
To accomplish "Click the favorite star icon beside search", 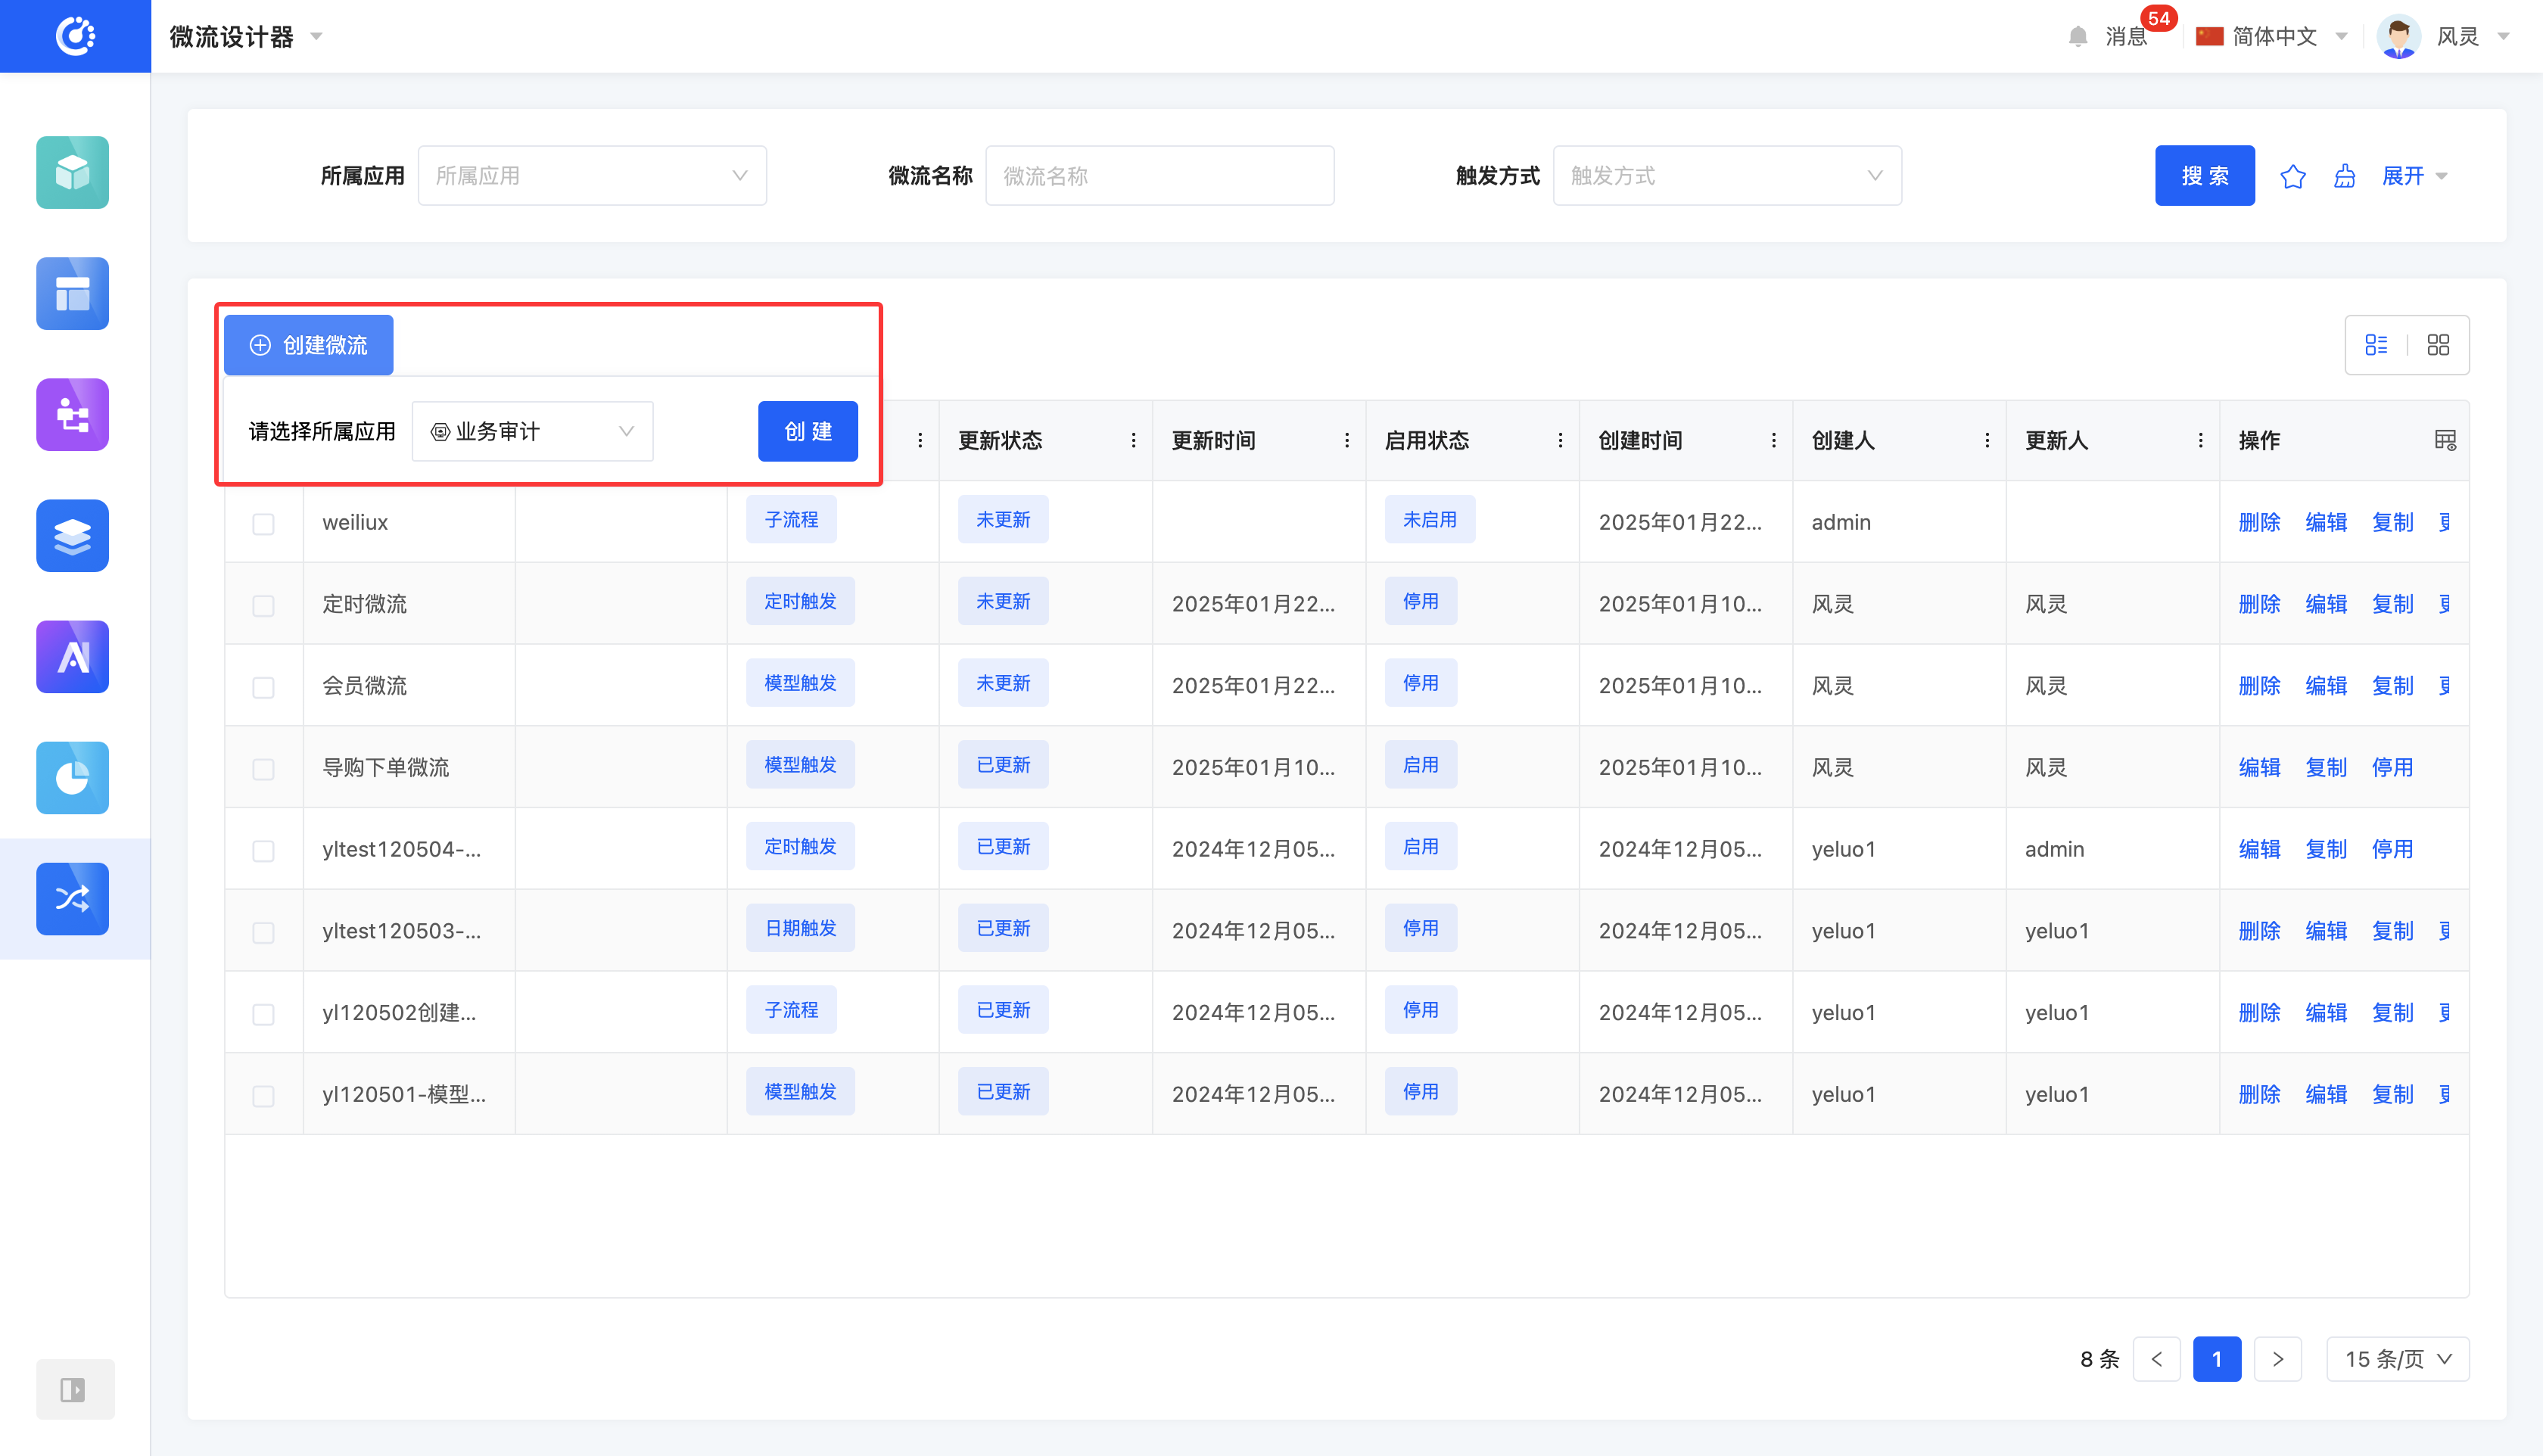I will point(2292,177).
